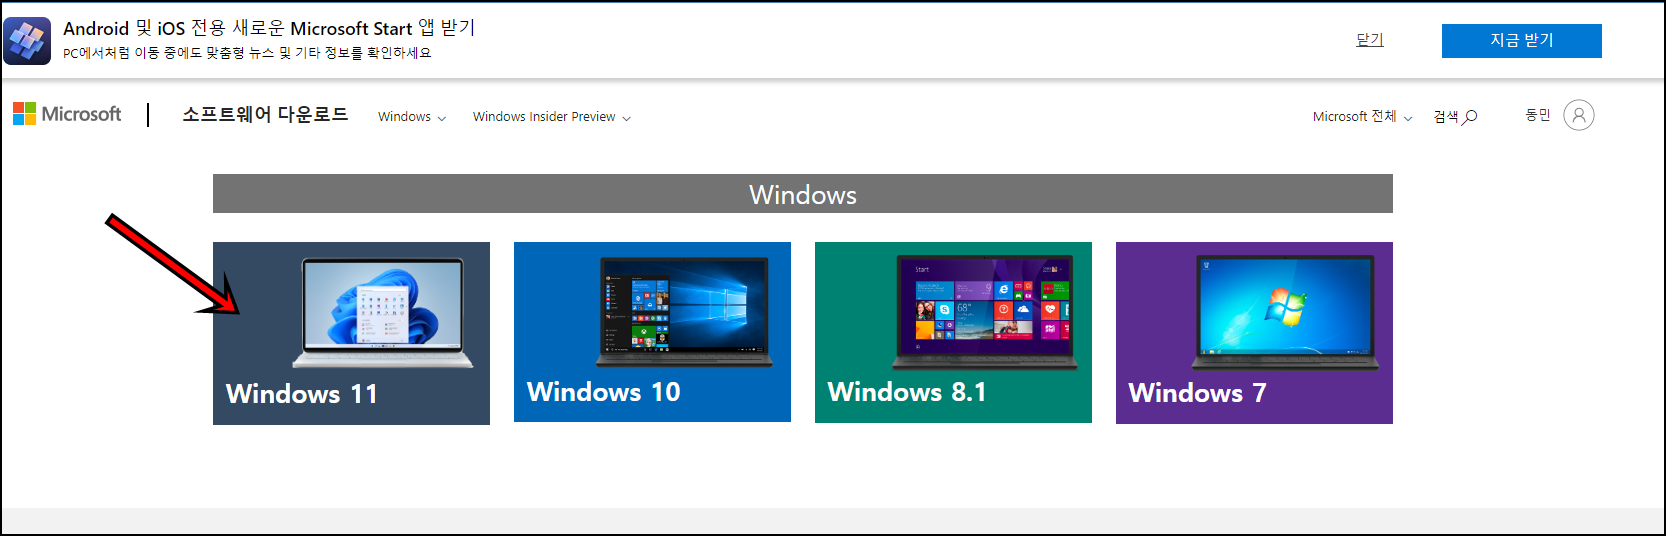
Task: Click the Microsoft Start app icon
Action: pyautogui.click(x=27, y=41)
